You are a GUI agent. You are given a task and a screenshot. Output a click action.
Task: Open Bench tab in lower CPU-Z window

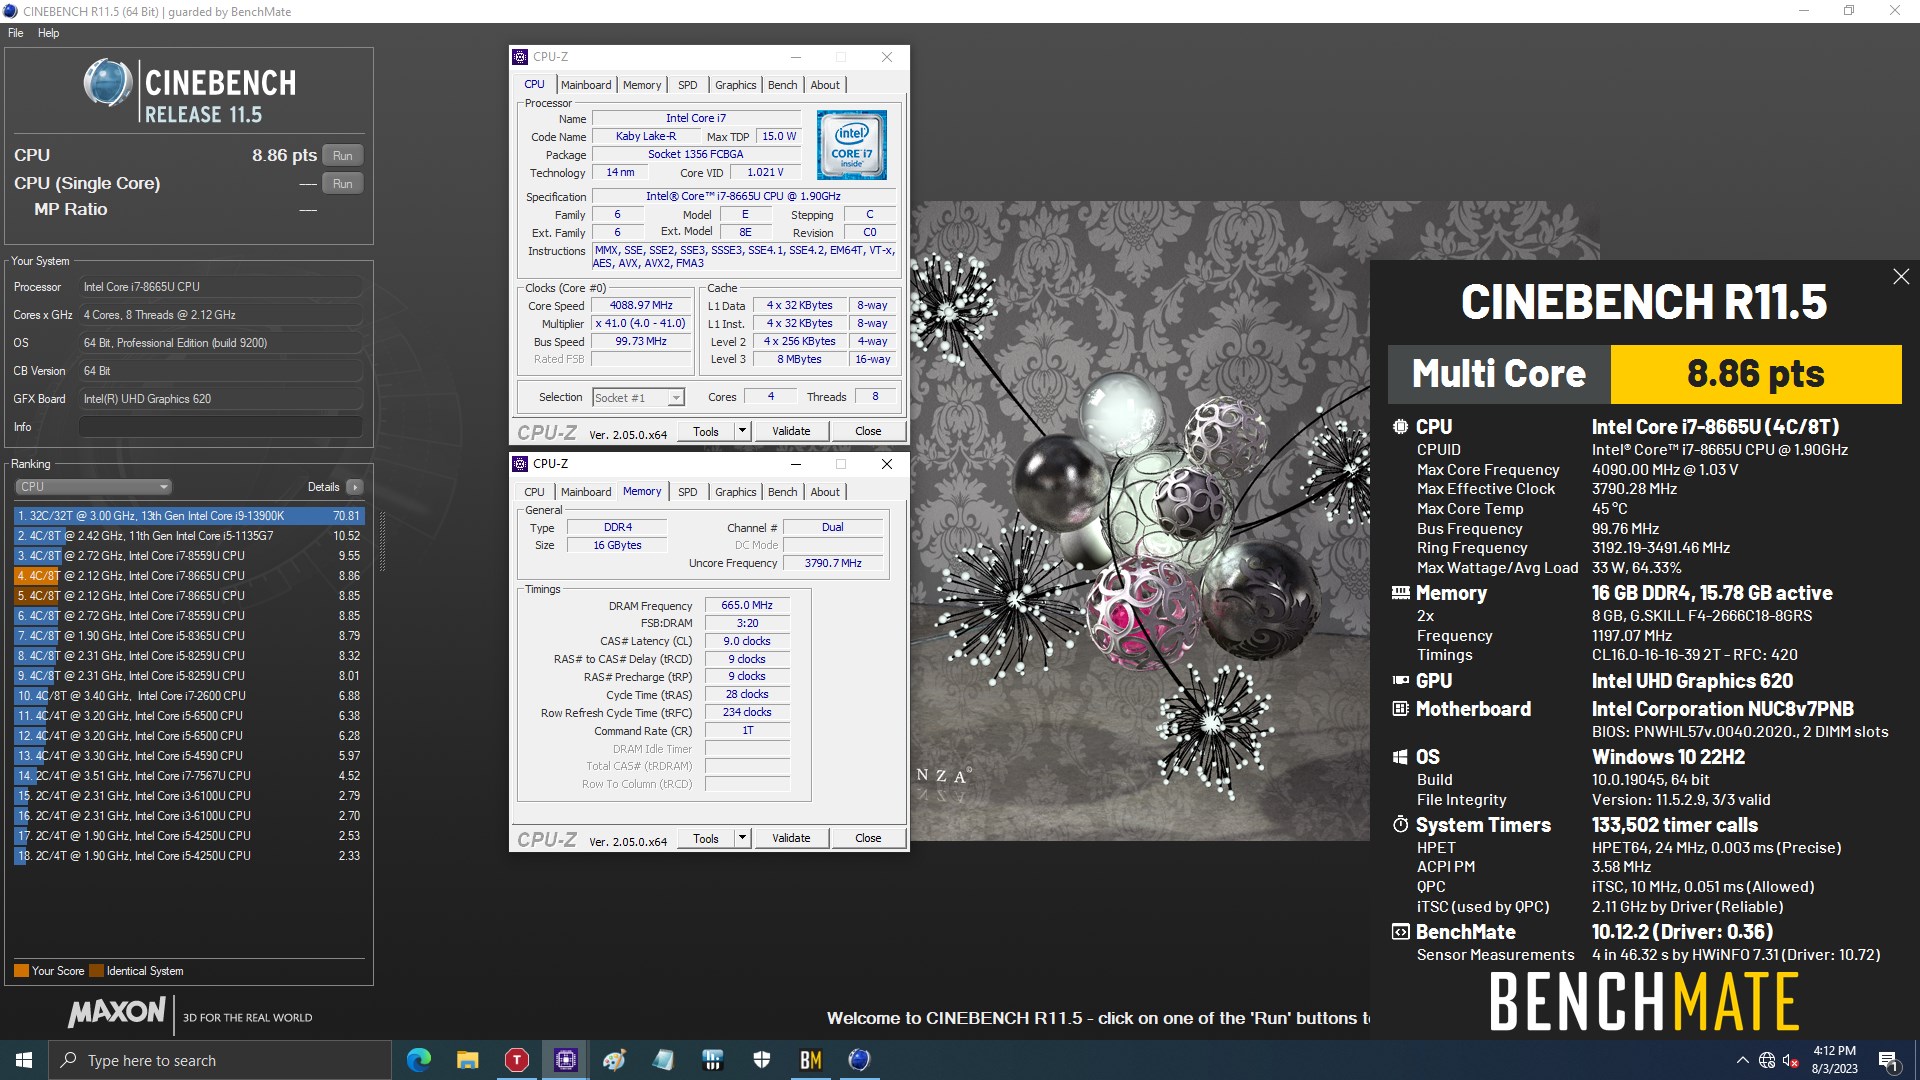[x=783, y=492]
